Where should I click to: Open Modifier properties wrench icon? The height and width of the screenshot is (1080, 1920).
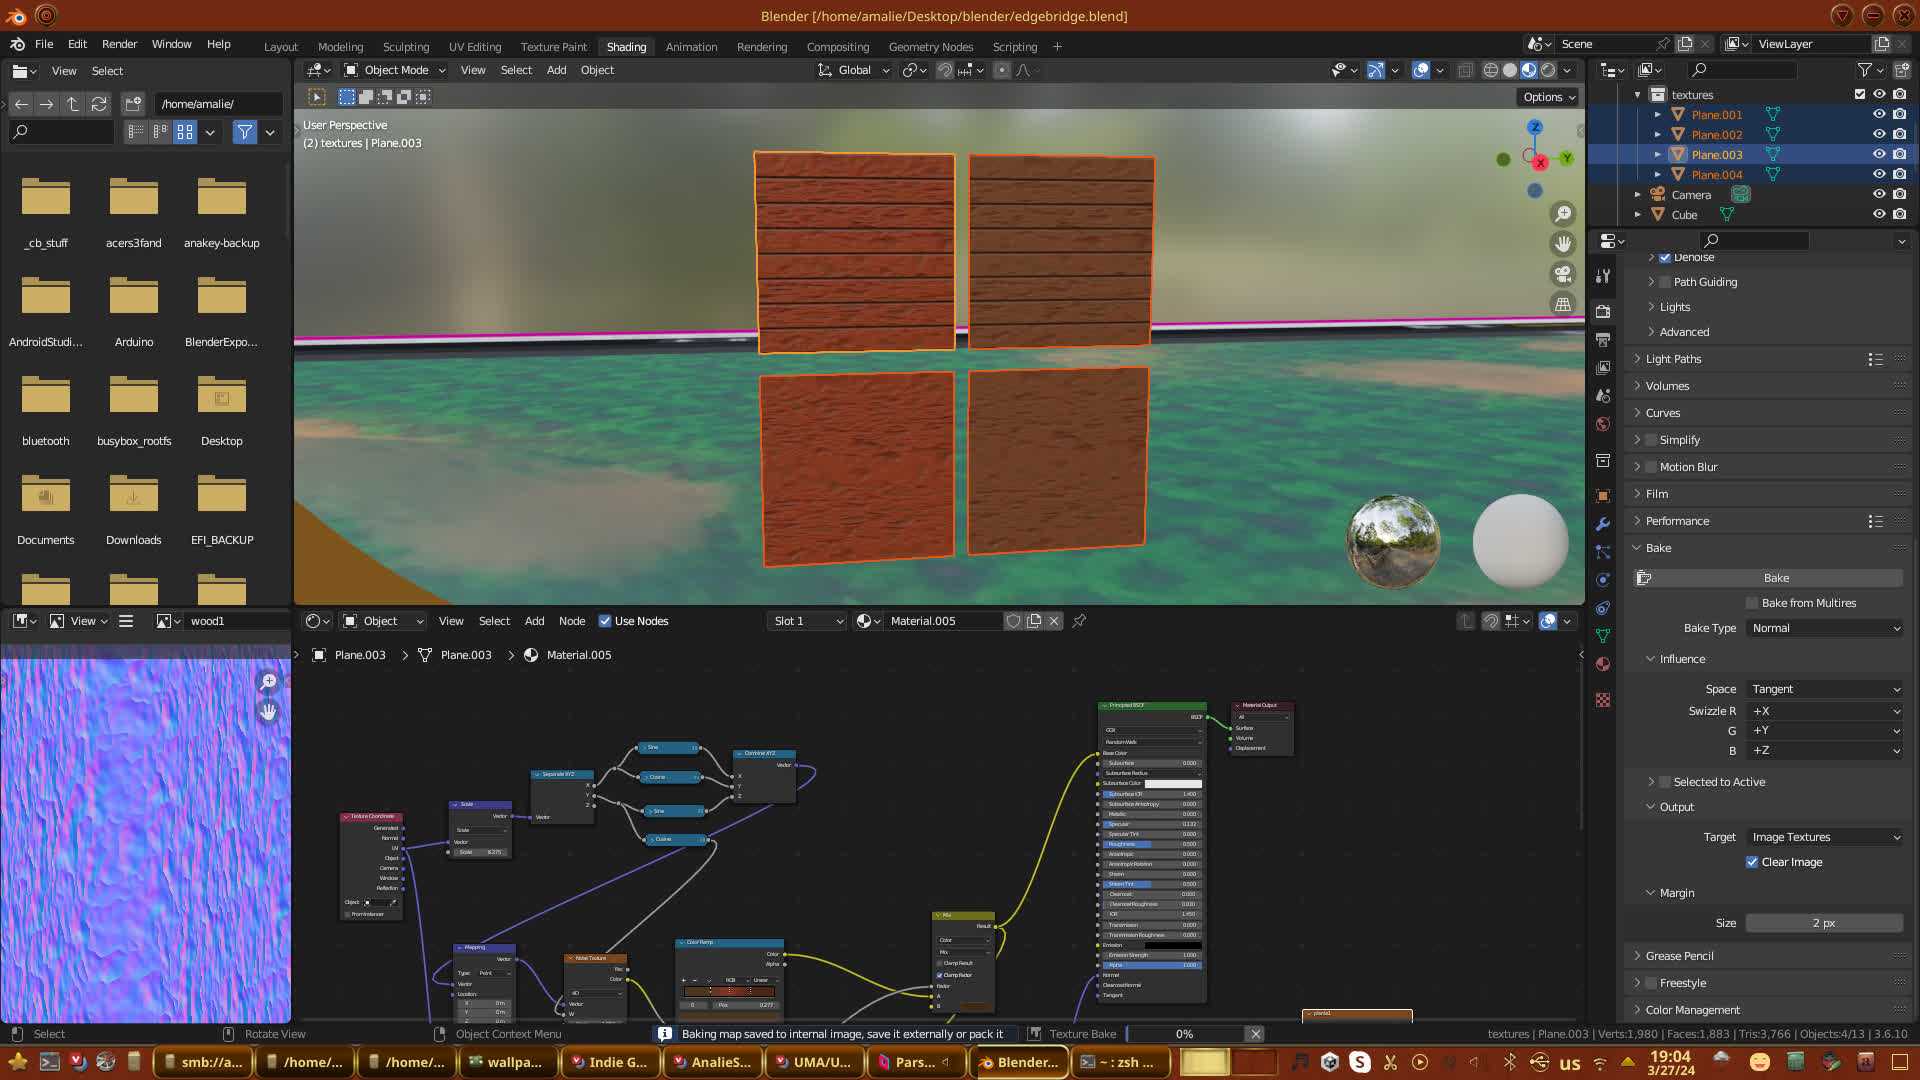(1603, 524)
